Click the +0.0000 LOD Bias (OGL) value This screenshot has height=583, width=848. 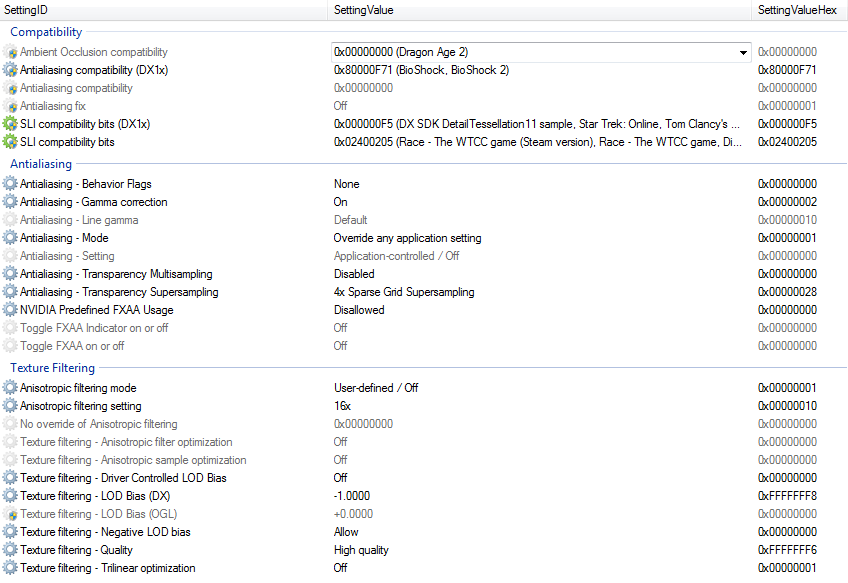(354, 514)
